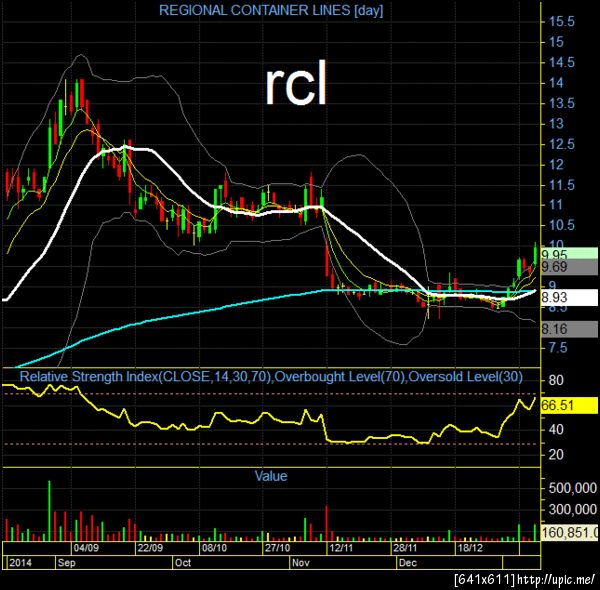Image resolution: width=600 pixels, height=590 pixels.
Task: Click the chart title 'REGIONAL CONTAINER LINES [day]'
Action: pos(271,10)
